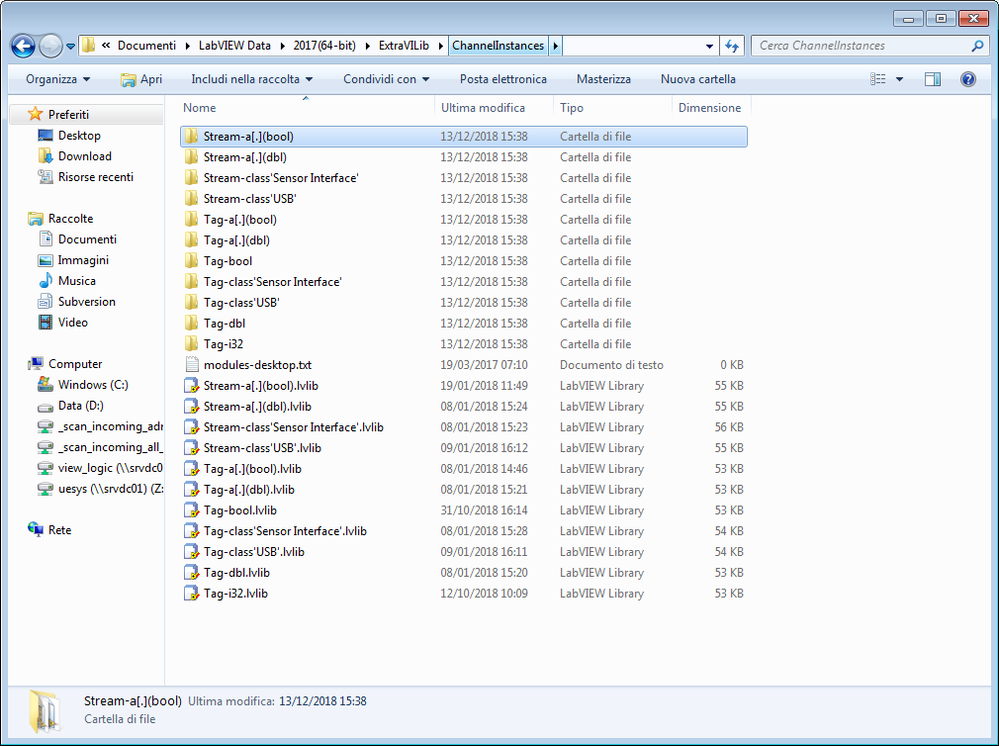Select Preferiti in the navigation pane
The image size is (999, 746).
pyautogui.click(x=68, y=115)
